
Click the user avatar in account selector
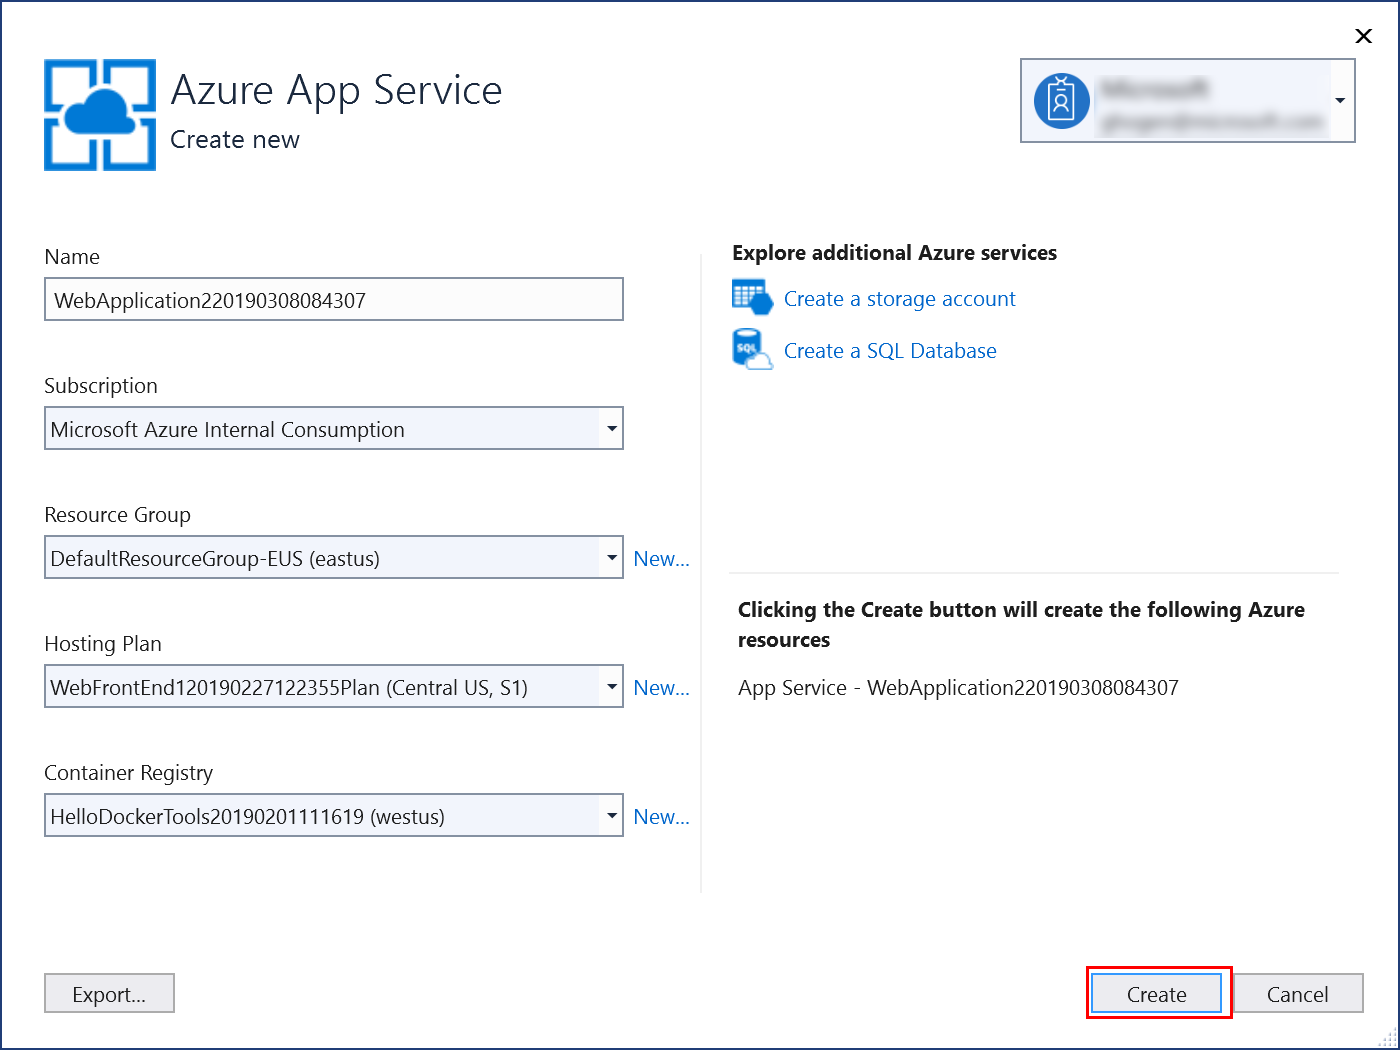(1062, 101)
